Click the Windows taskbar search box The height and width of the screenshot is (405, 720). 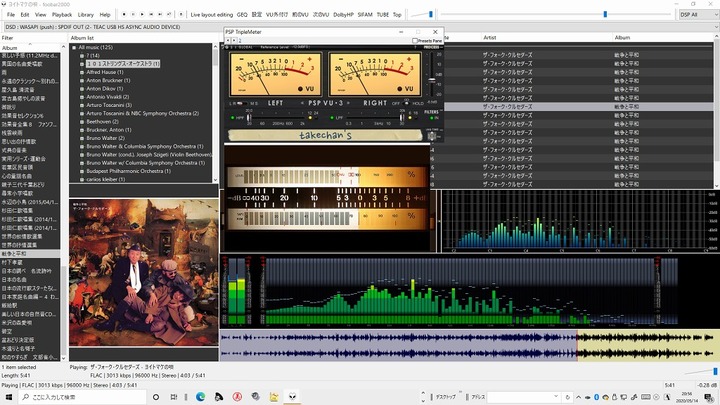(x=82, y=397)
